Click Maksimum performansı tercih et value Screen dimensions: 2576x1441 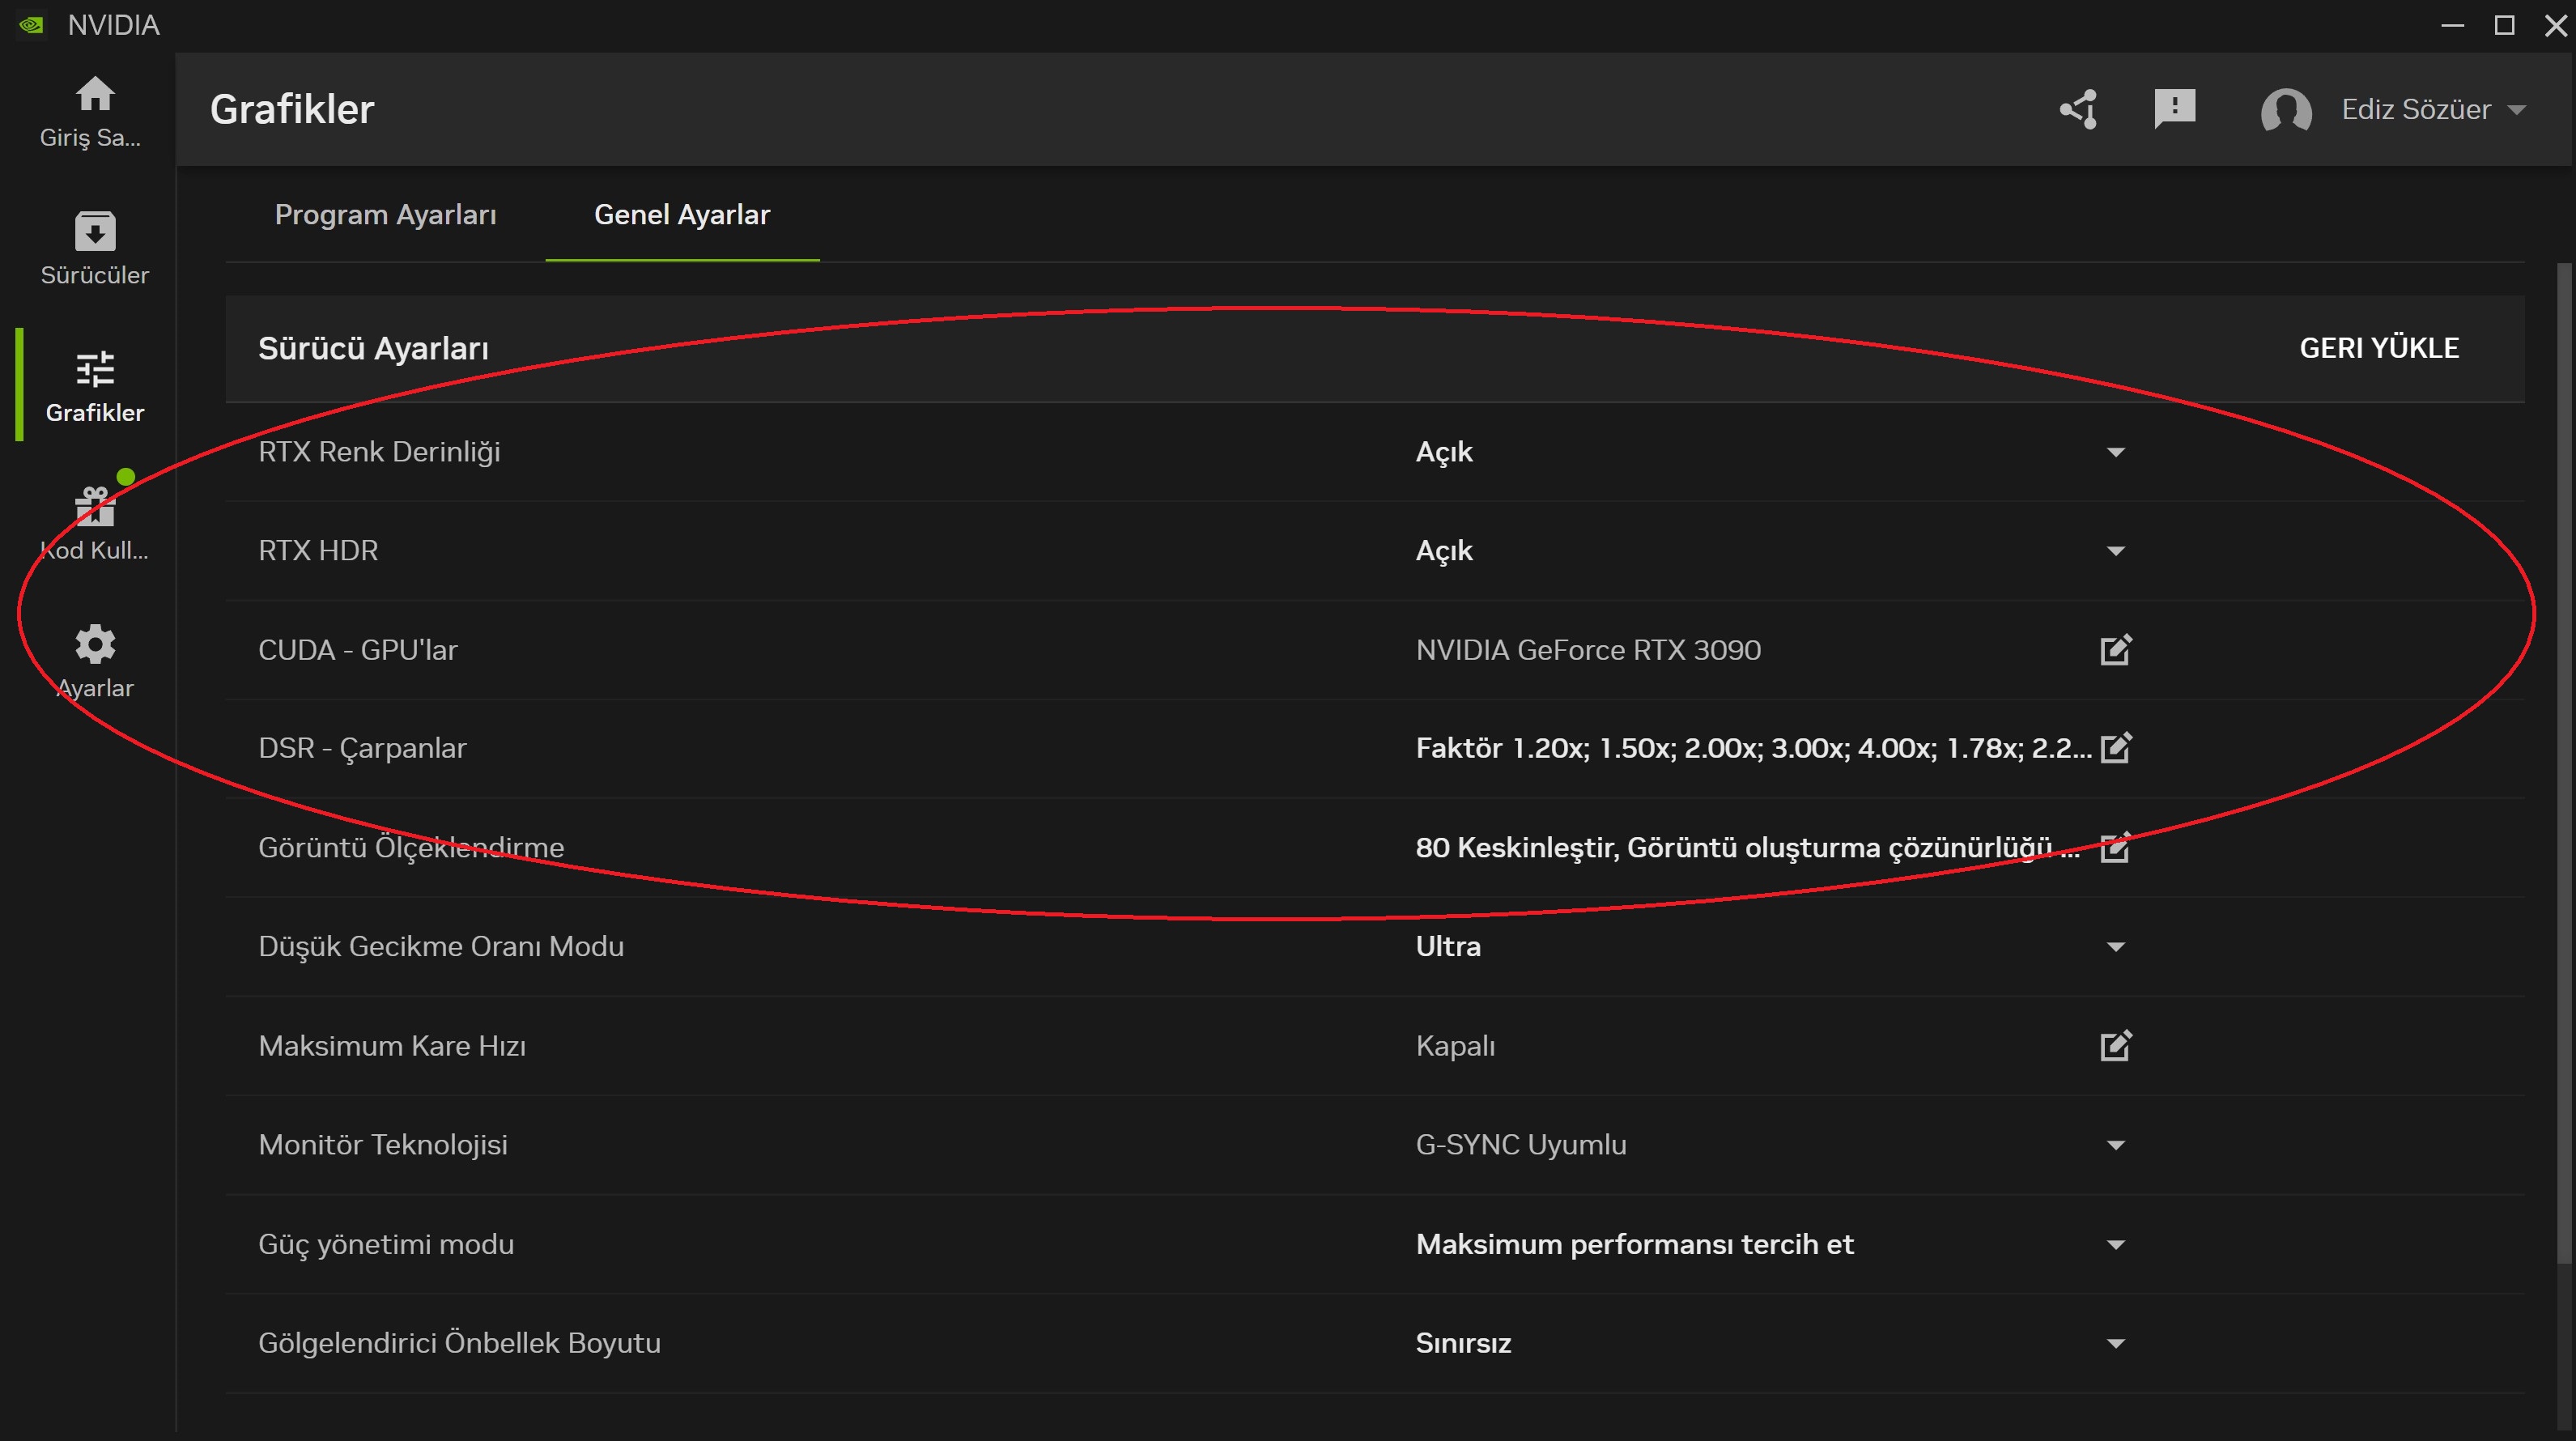1634,1245
